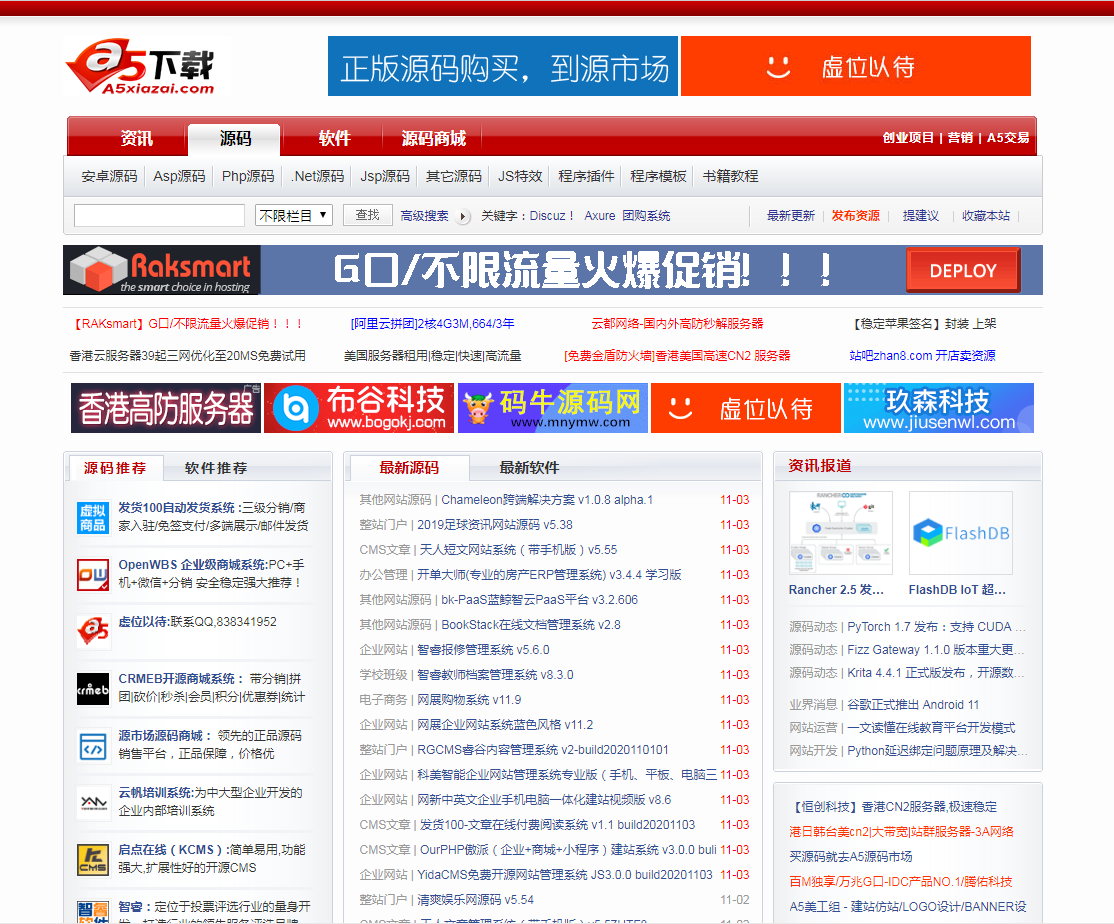This screenshot has height=924, width=1114.
Task: Open the Rancher 2.5 news thumbnail
Action: tap(840, 533)
